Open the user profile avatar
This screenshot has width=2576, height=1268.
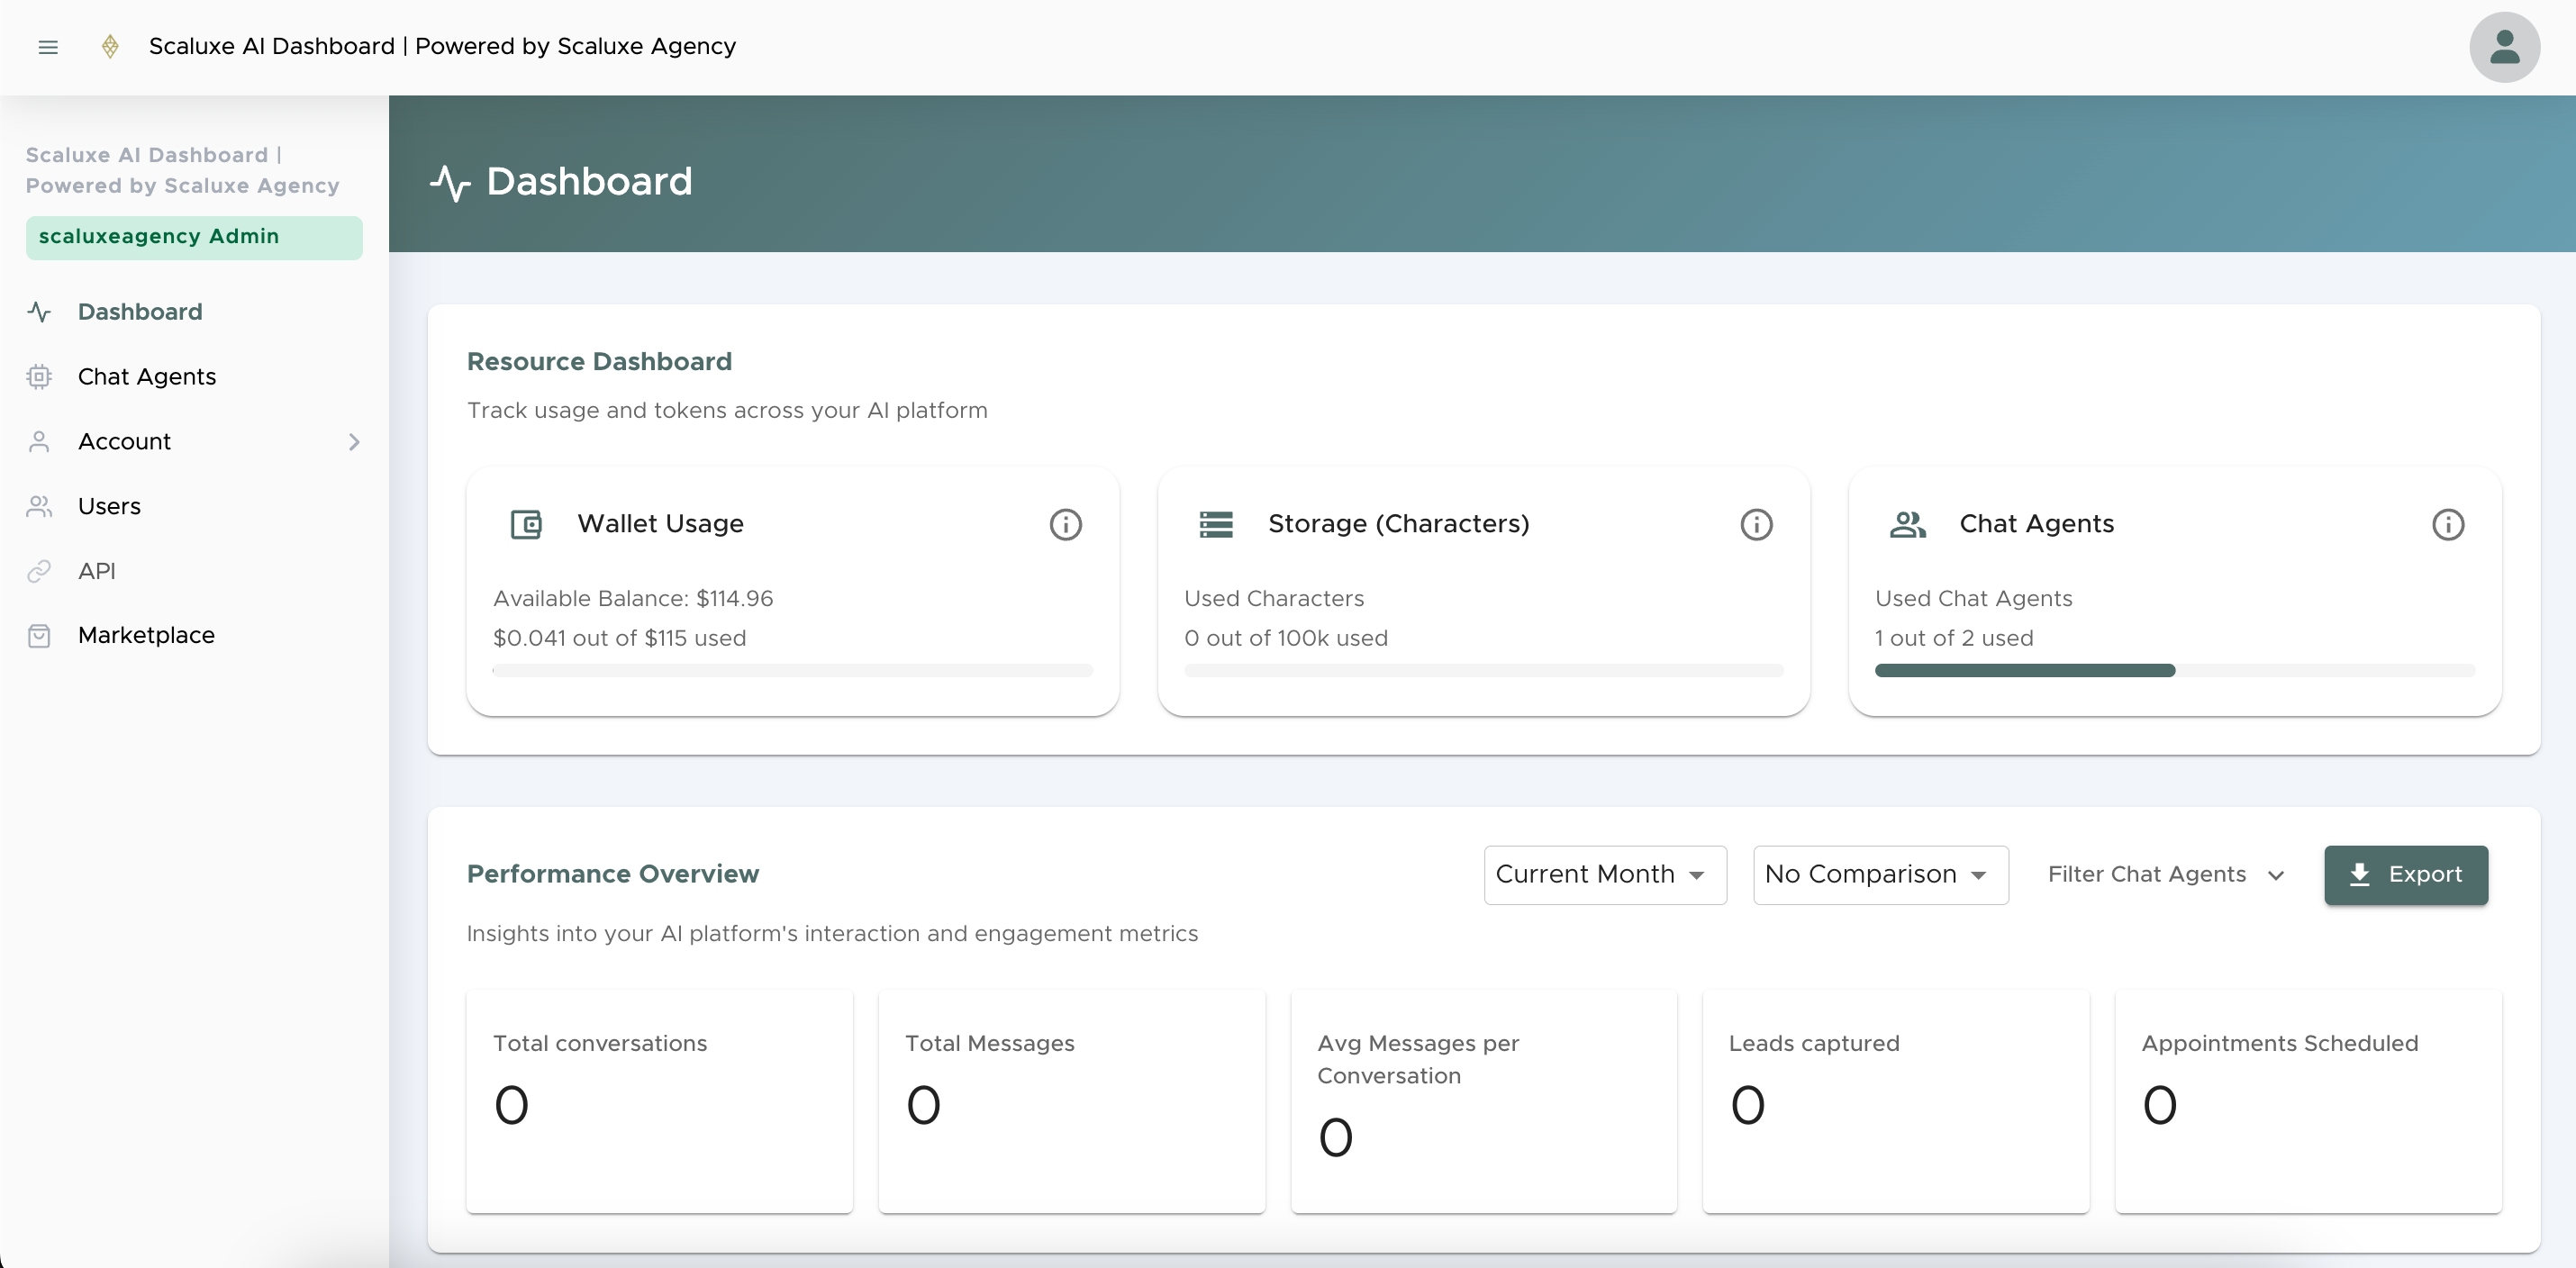coord(2503,47)
